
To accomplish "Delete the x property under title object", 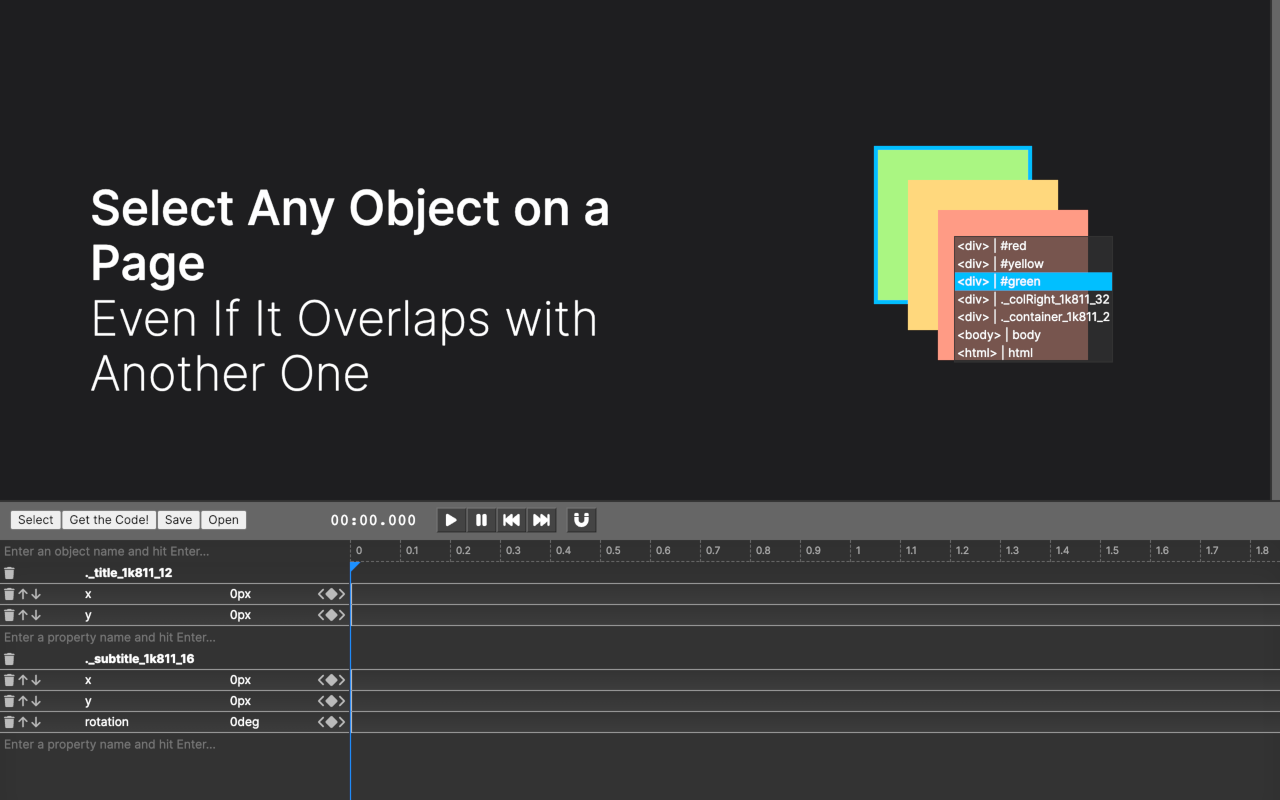I will (9, 594).
